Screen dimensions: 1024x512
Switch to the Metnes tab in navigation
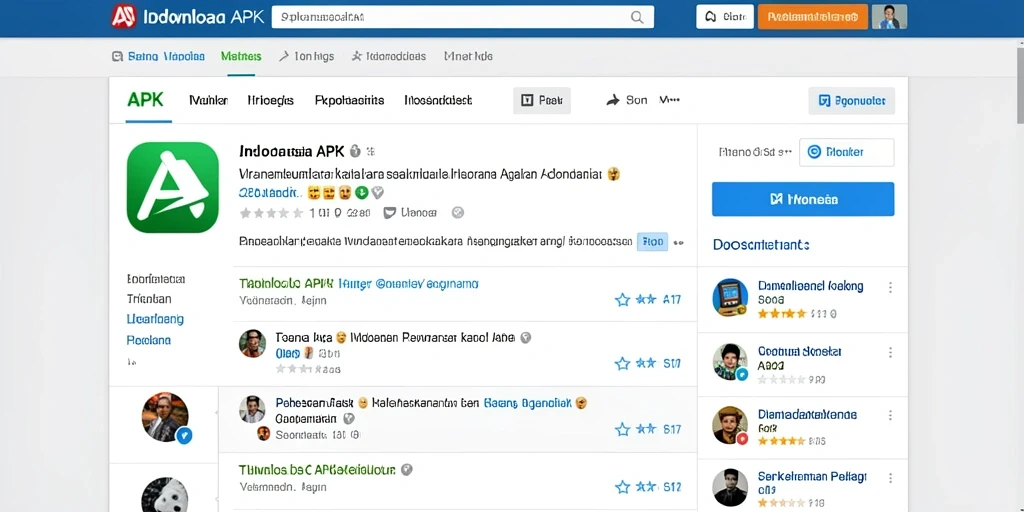pyautogui.click(x=241, y=56)
